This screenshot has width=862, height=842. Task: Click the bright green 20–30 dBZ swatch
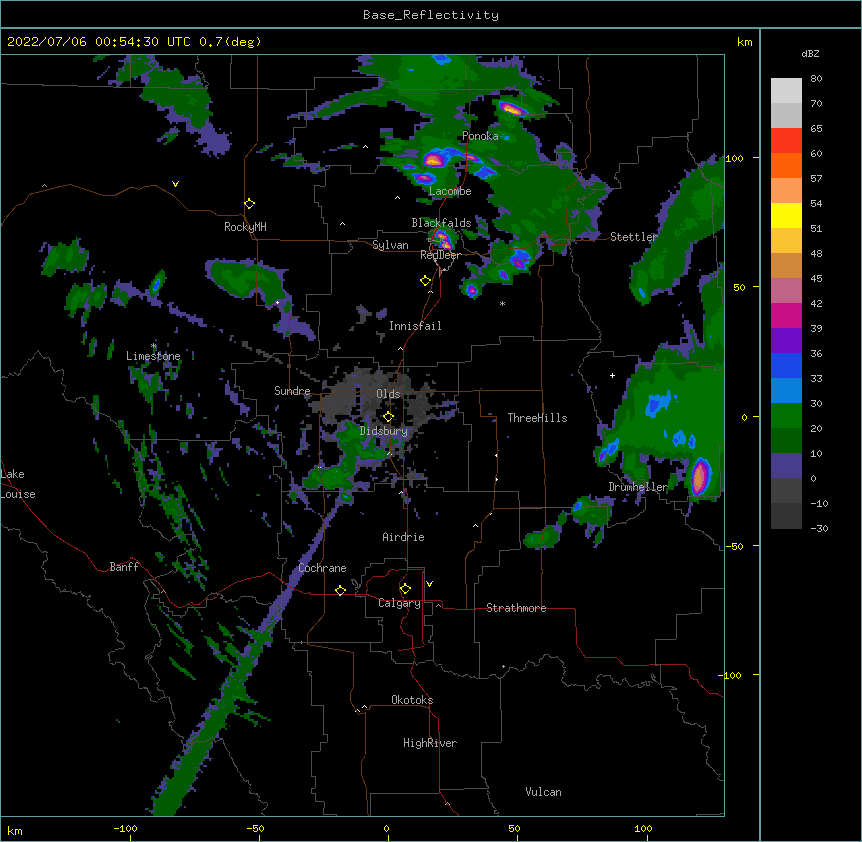point(786,416)
